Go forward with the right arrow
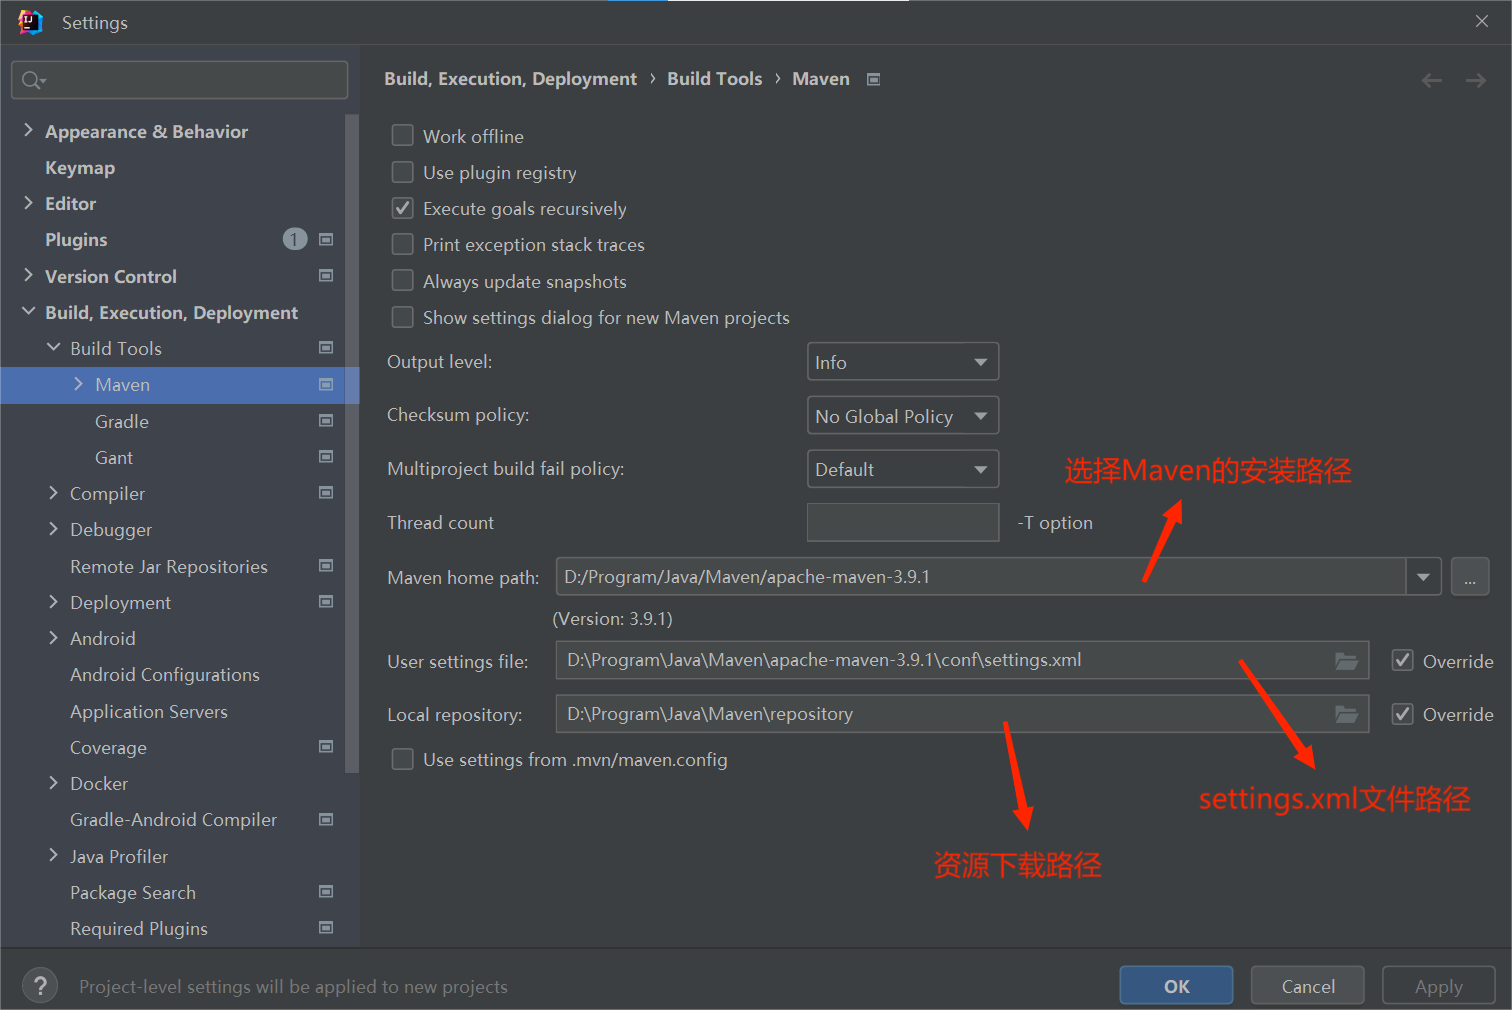The width and height of the screenshot is (1512, 1010). (x=1476, y=80)
